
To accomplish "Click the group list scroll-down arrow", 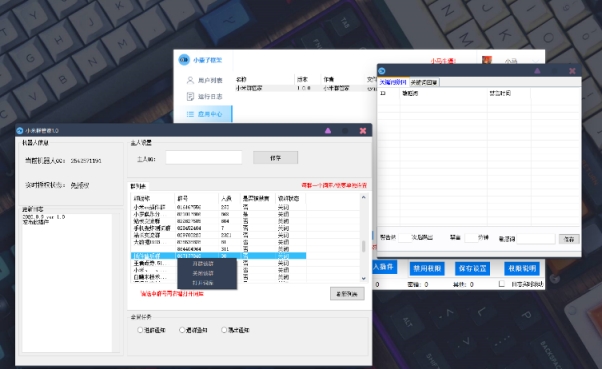I will click(364, 278).
